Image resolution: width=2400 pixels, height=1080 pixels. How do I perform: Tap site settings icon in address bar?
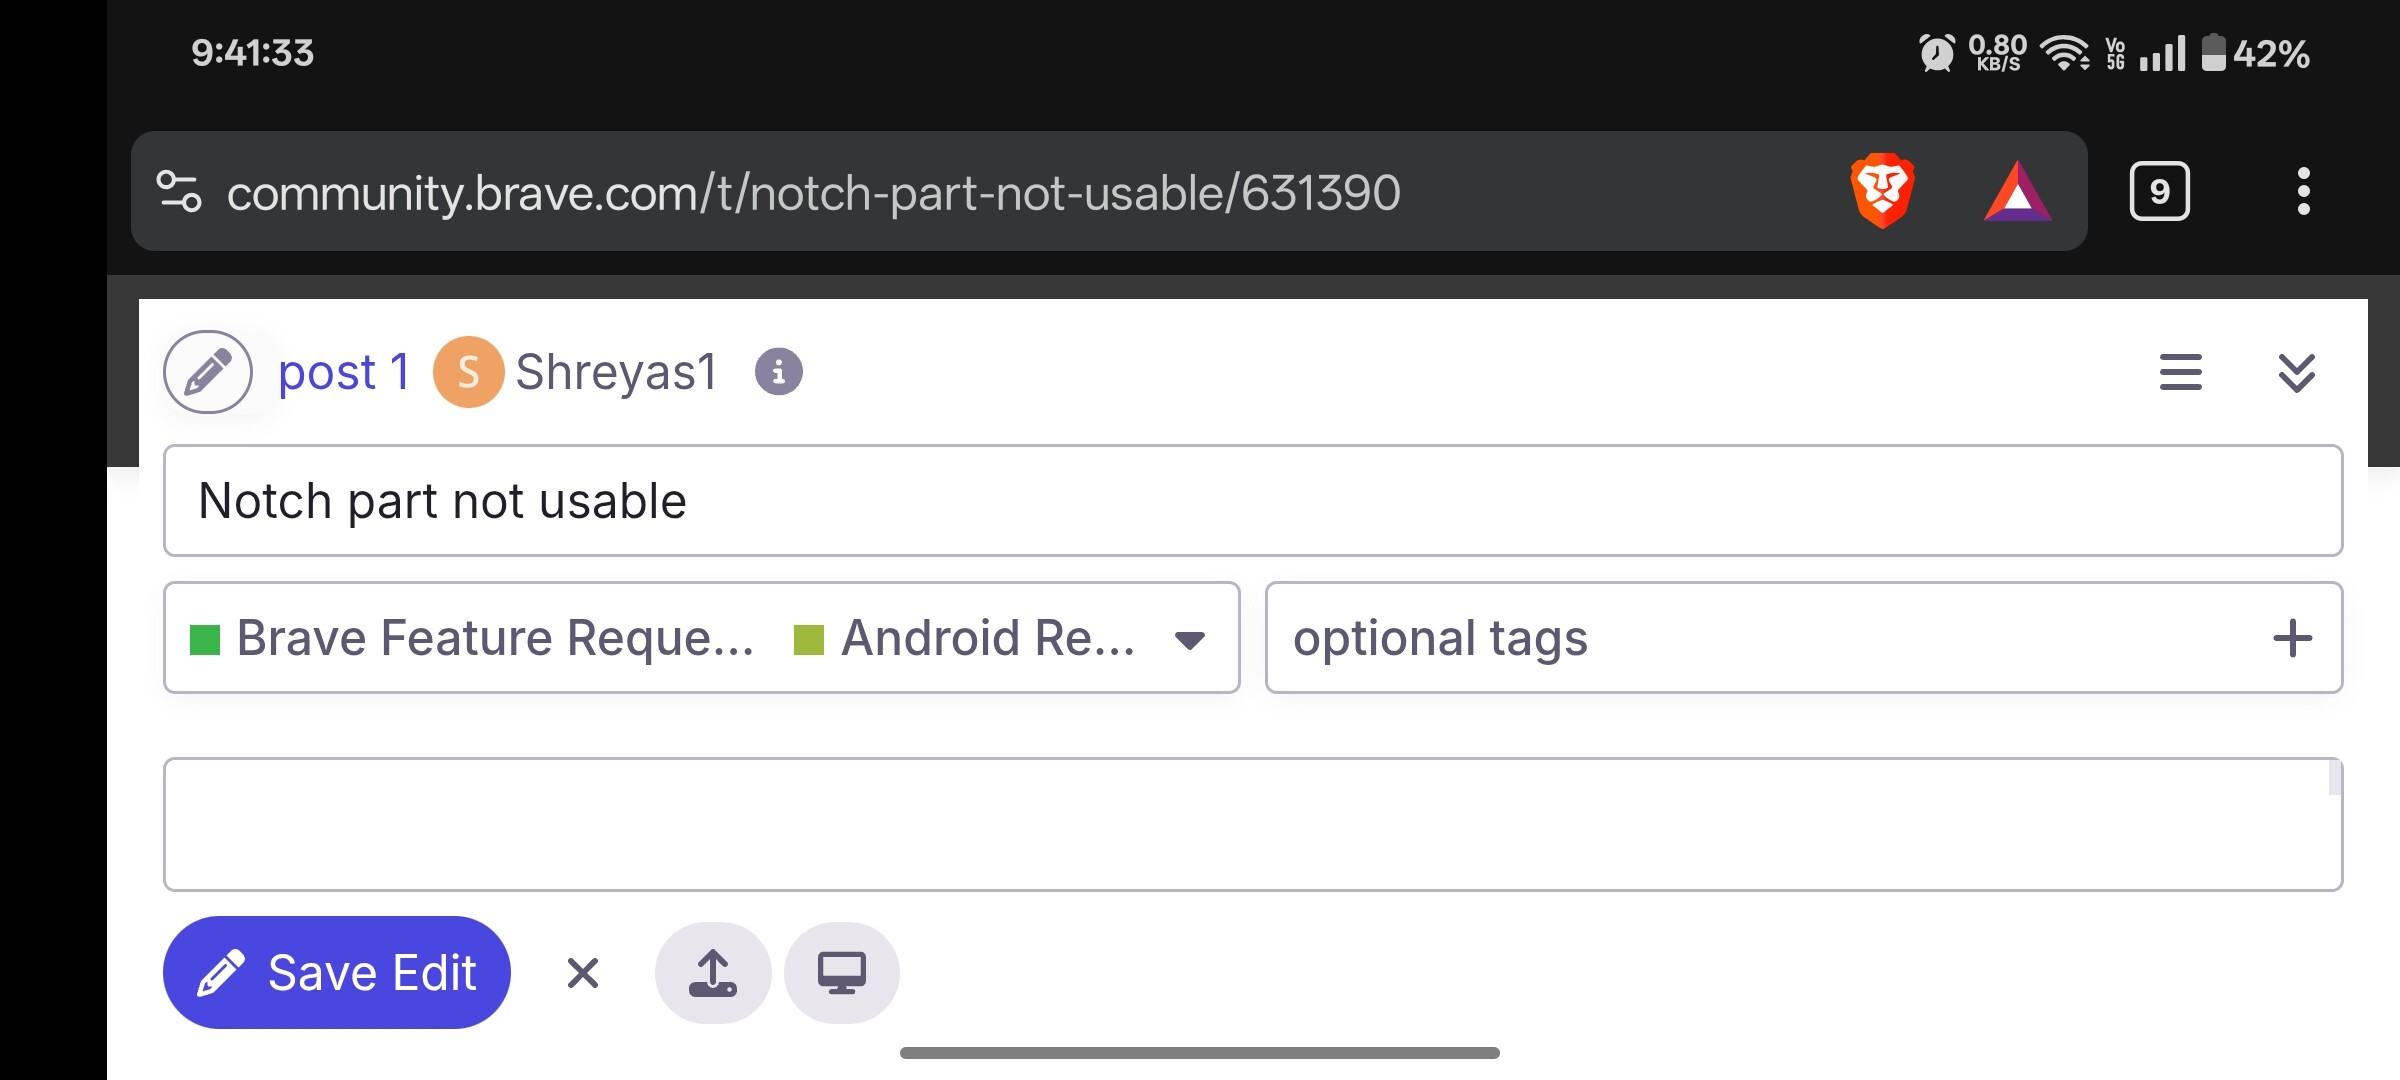[179, 191]
